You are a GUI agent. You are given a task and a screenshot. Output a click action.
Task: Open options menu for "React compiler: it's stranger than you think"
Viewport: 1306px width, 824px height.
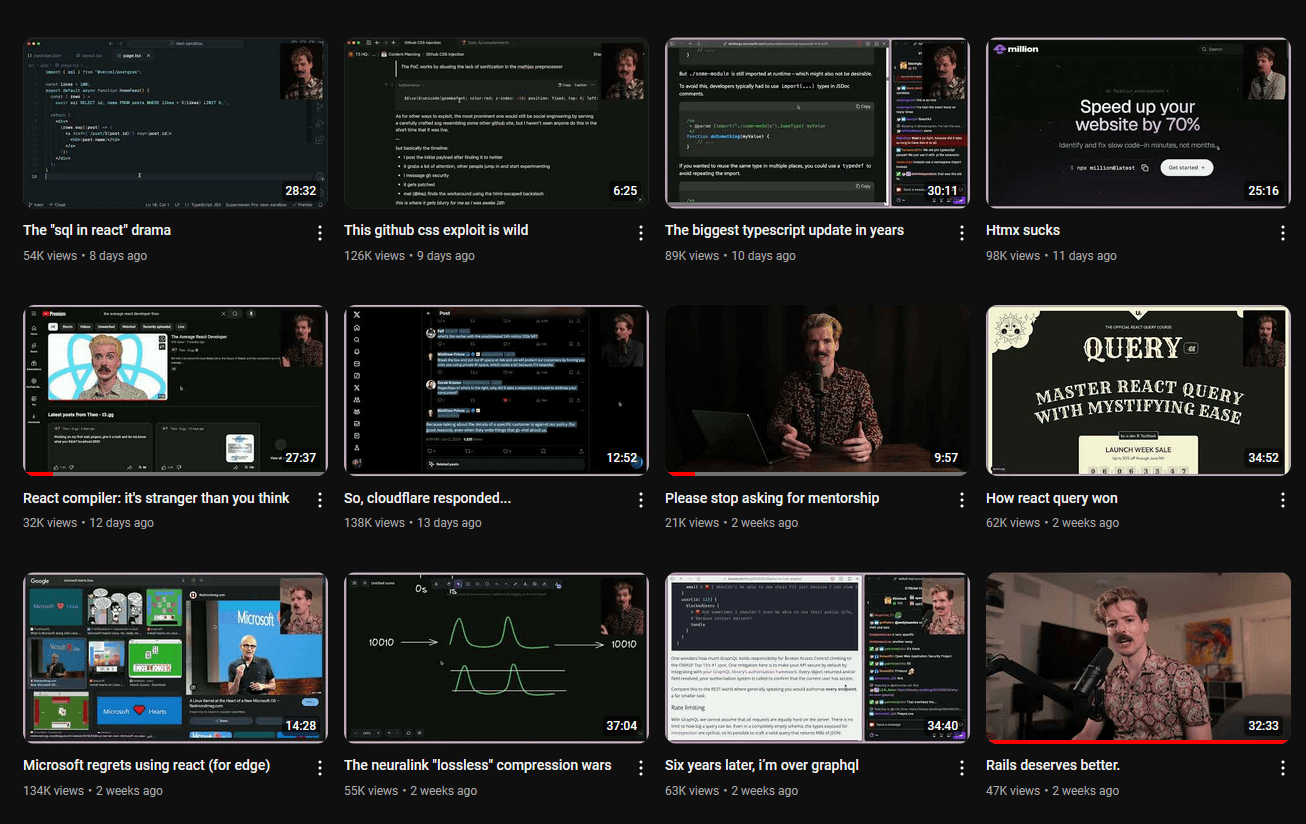pos(319,500)
